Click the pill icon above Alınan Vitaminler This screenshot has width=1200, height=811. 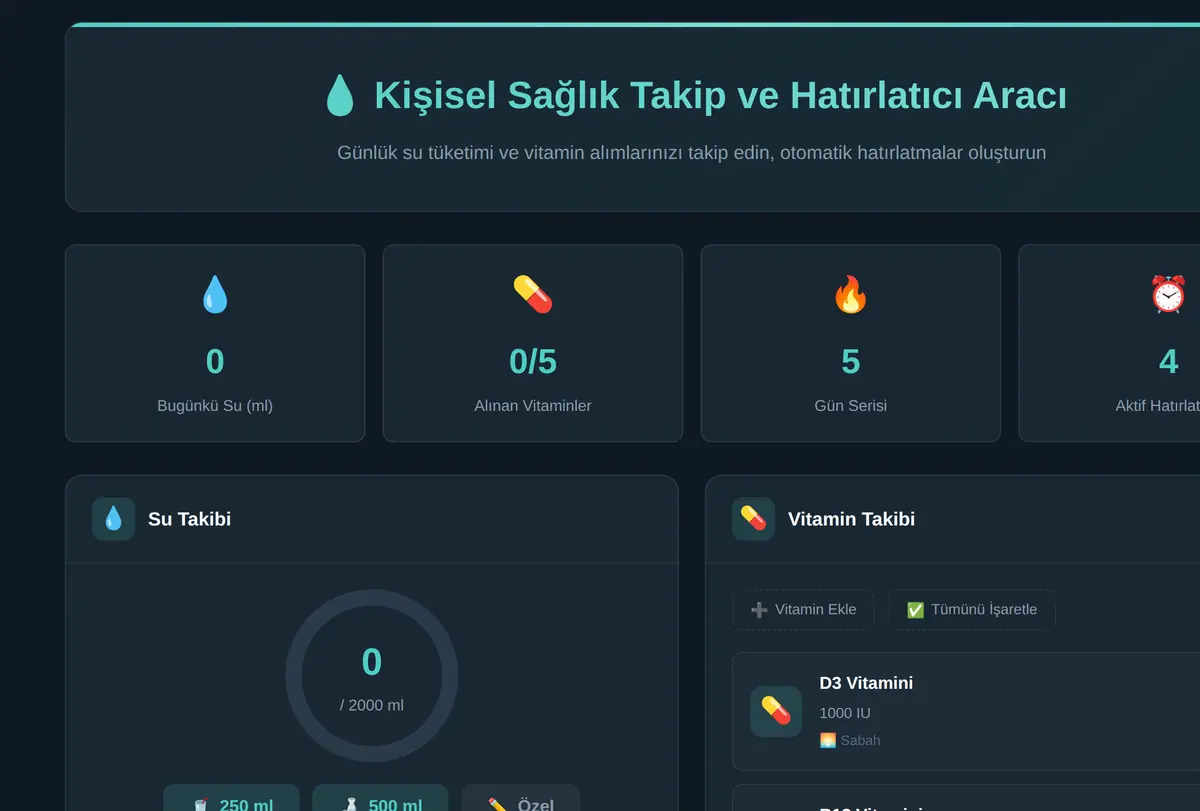(533, 295)
